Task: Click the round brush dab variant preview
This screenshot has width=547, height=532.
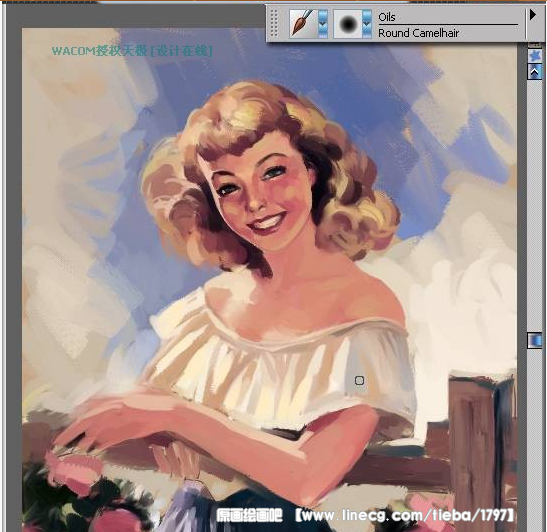Action: pyautogui.click(x=348, y=24)
